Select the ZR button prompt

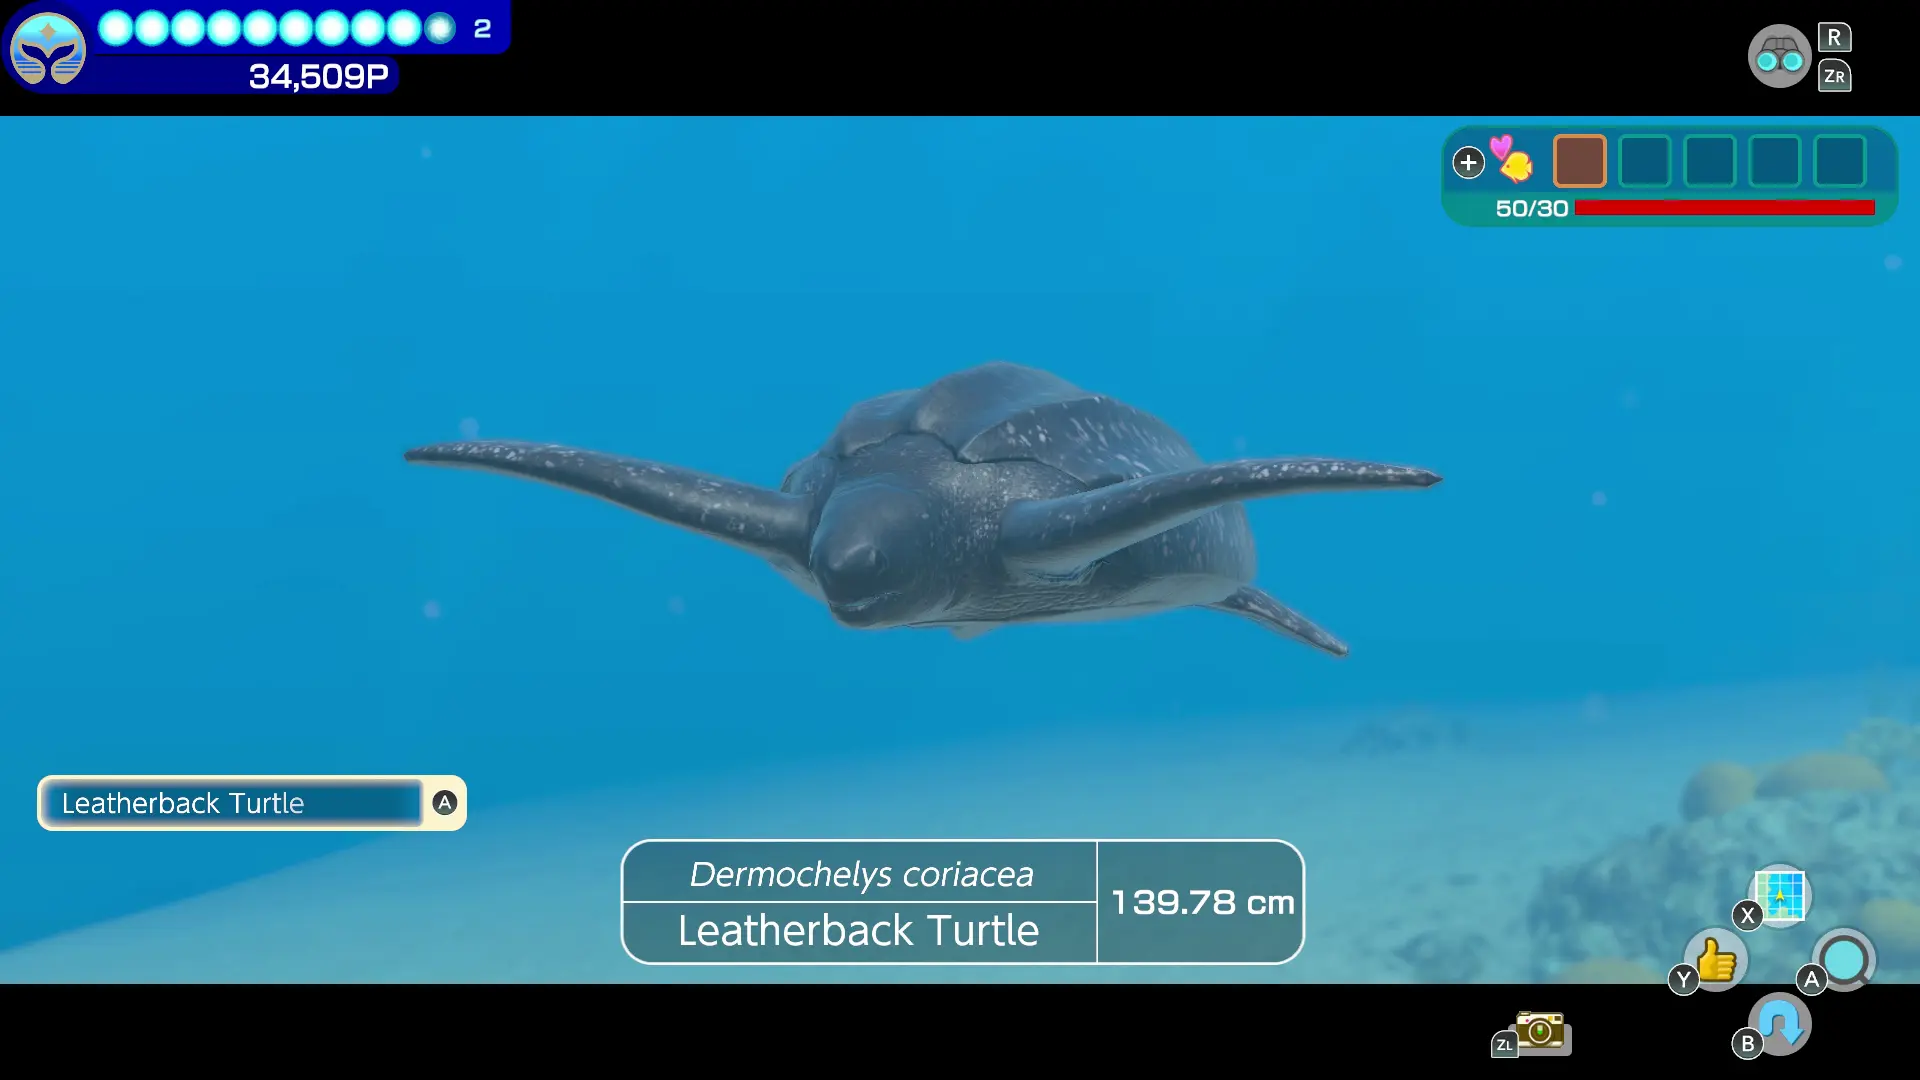click(1834, 76)
